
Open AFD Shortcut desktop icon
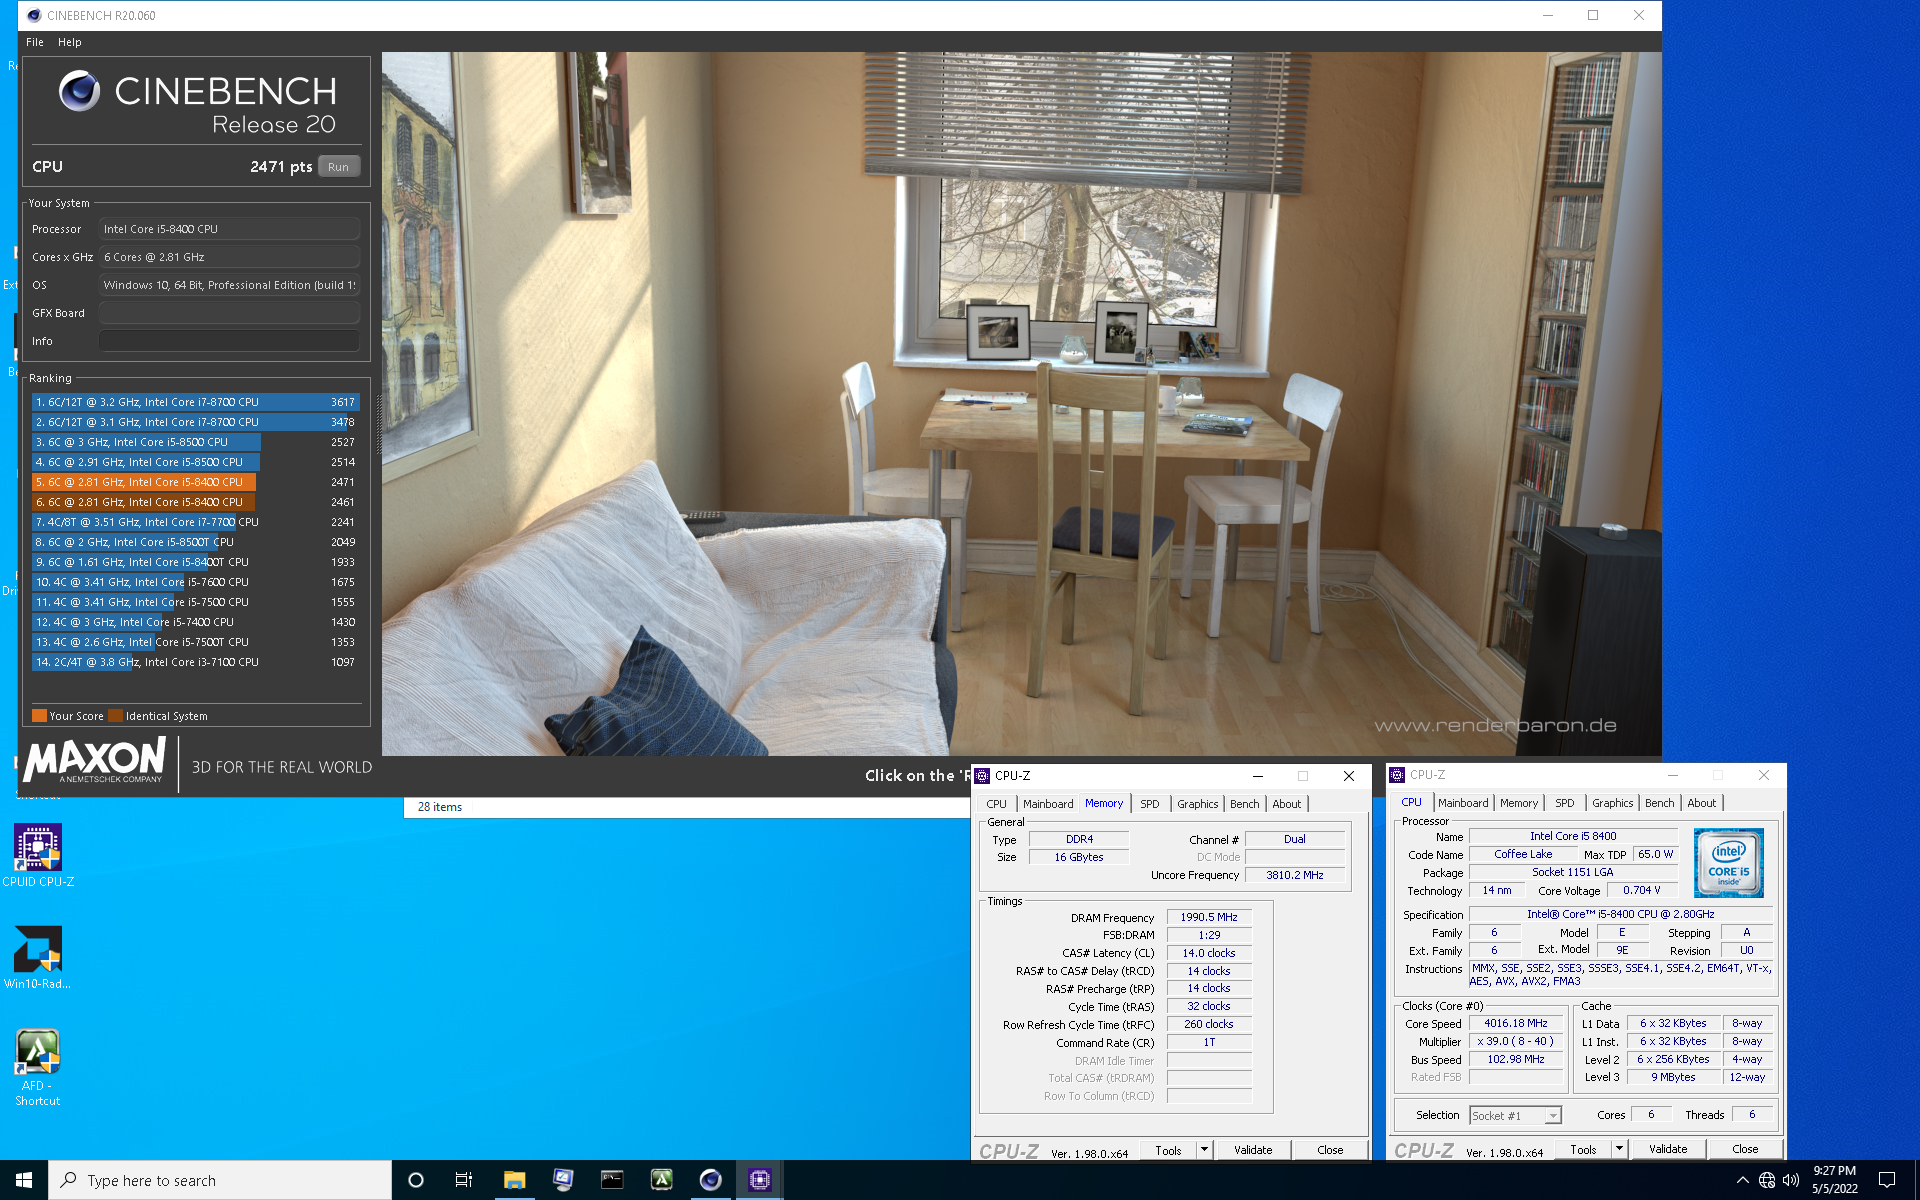point(38,1067)
